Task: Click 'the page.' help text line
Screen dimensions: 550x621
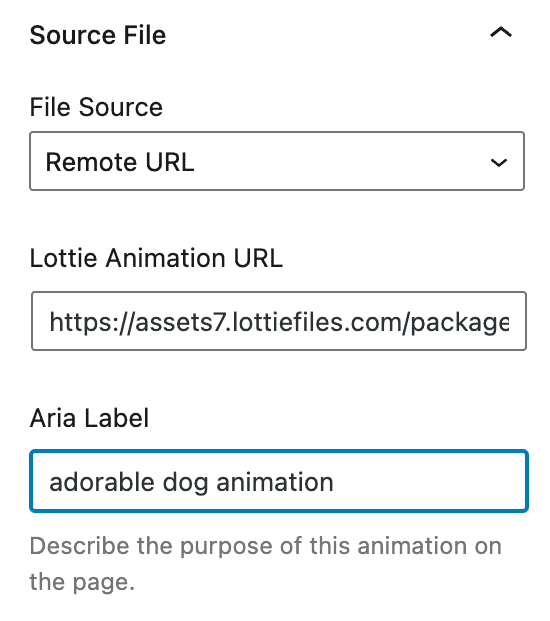Action: [x=82, y=582]
